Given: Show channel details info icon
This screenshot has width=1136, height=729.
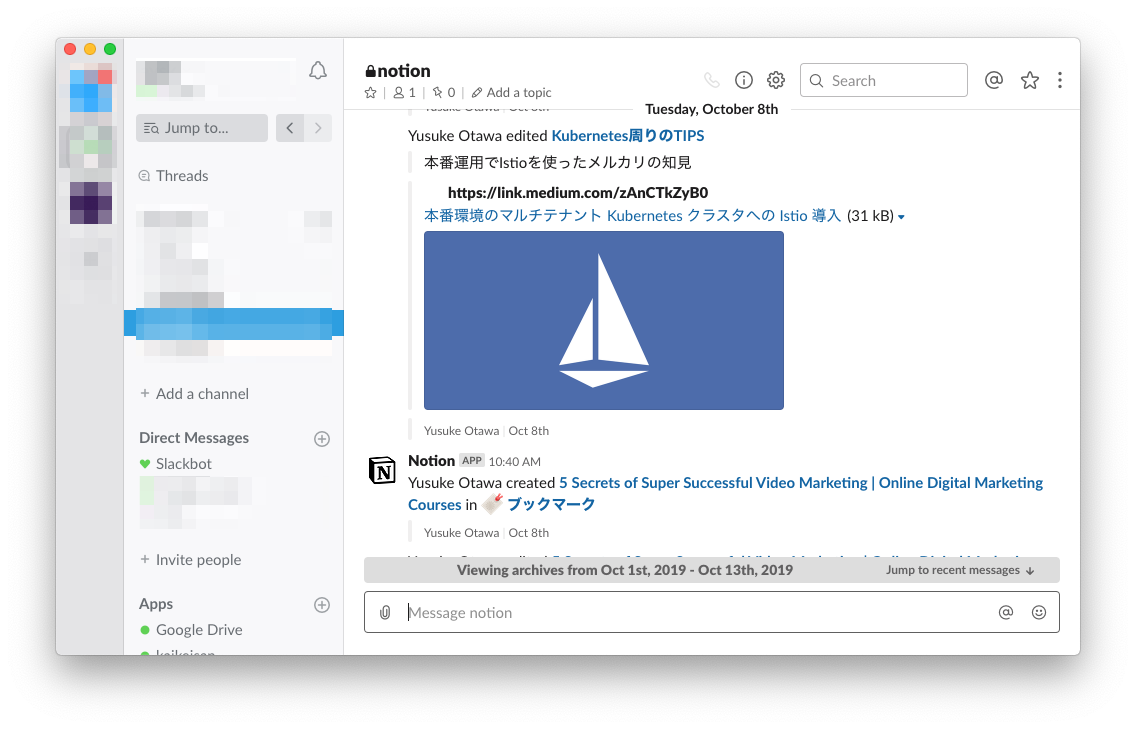Looking at the screenshot, I should (743, 80).
